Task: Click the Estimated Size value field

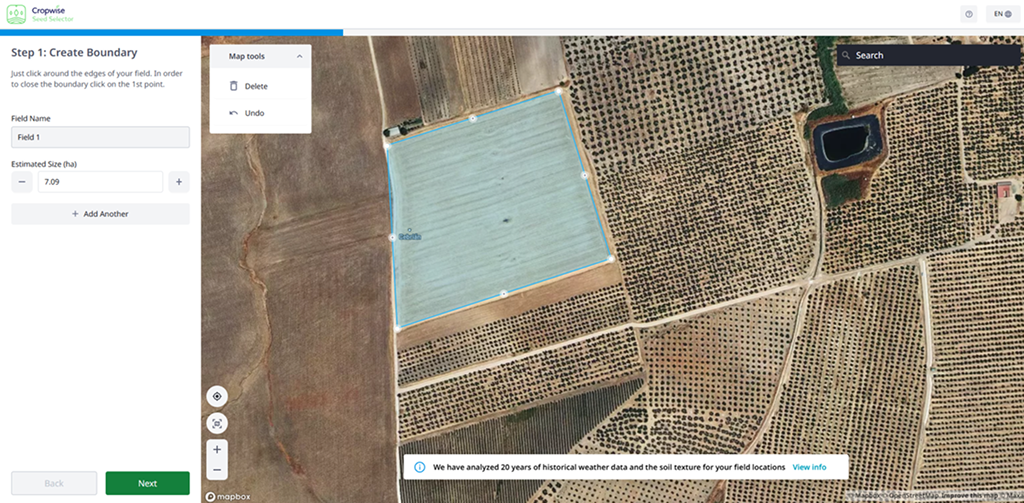Action: 101,182
